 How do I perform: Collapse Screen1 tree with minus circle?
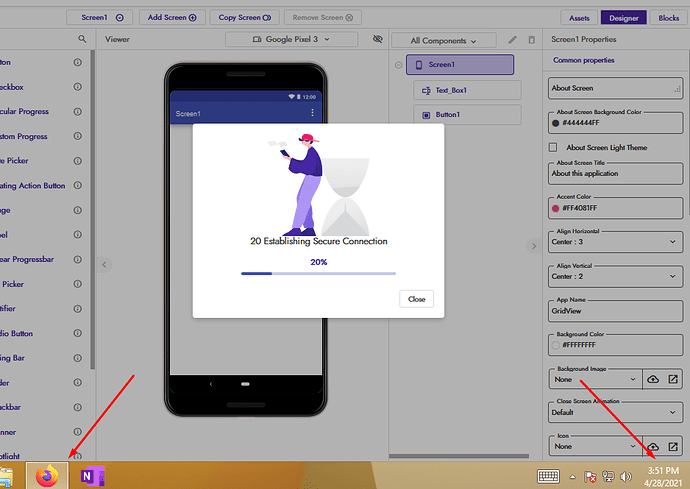point(398,65)
